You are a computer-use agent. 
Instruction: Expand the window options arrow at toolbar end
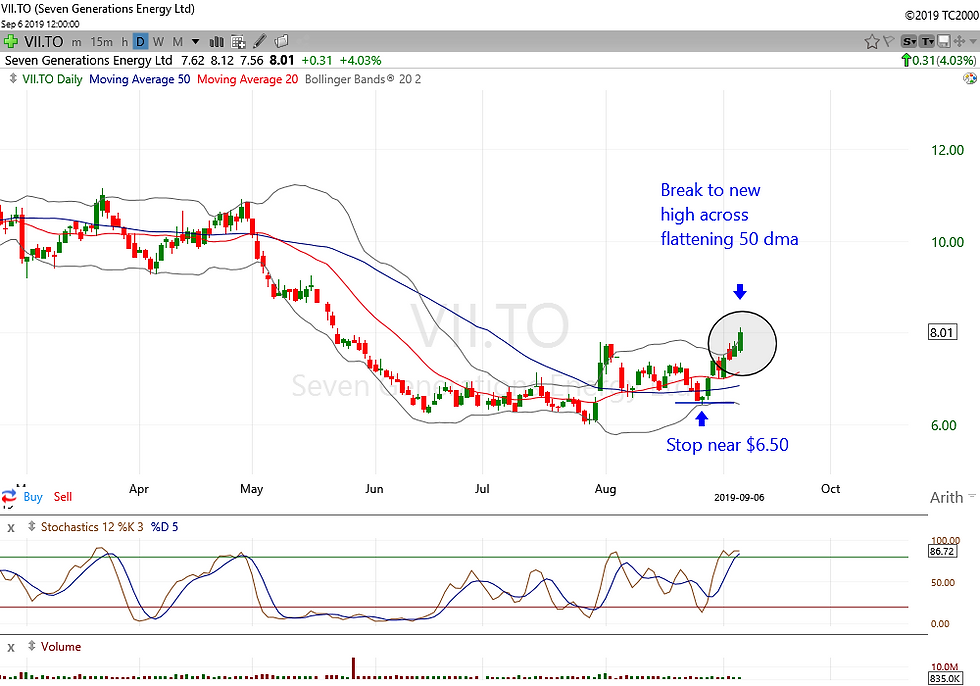pyautogui.click(x=972, y=42)
